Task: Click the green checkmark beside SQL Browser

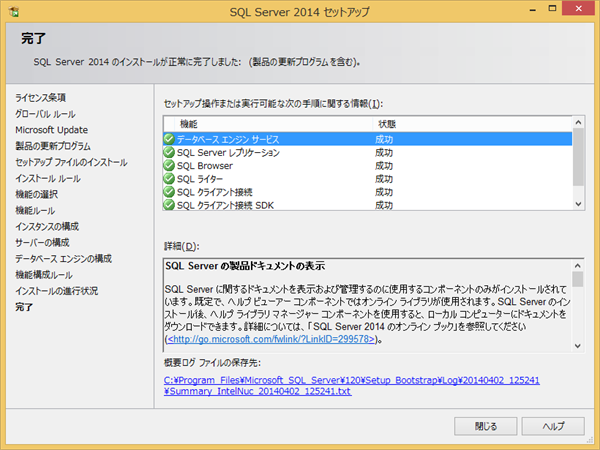Action: pyautogui.click(x=169, y=165)
